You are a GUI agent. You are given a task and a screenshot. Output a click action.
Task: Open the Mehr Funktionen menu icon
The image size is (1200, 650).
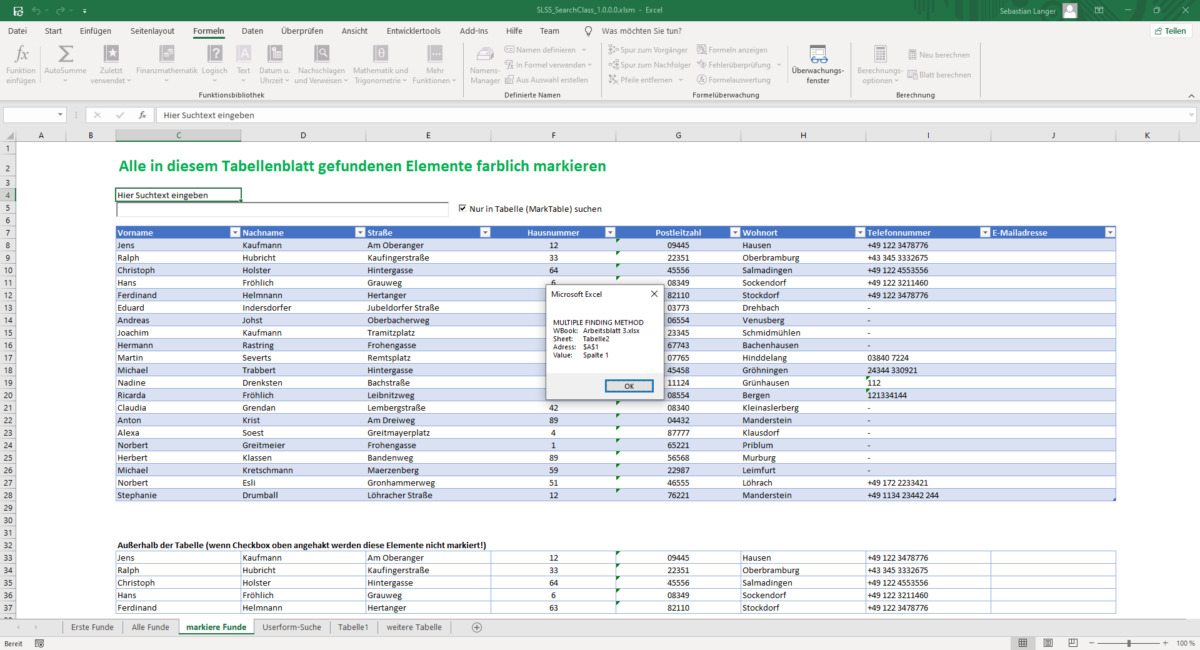[x=434, y=54]
